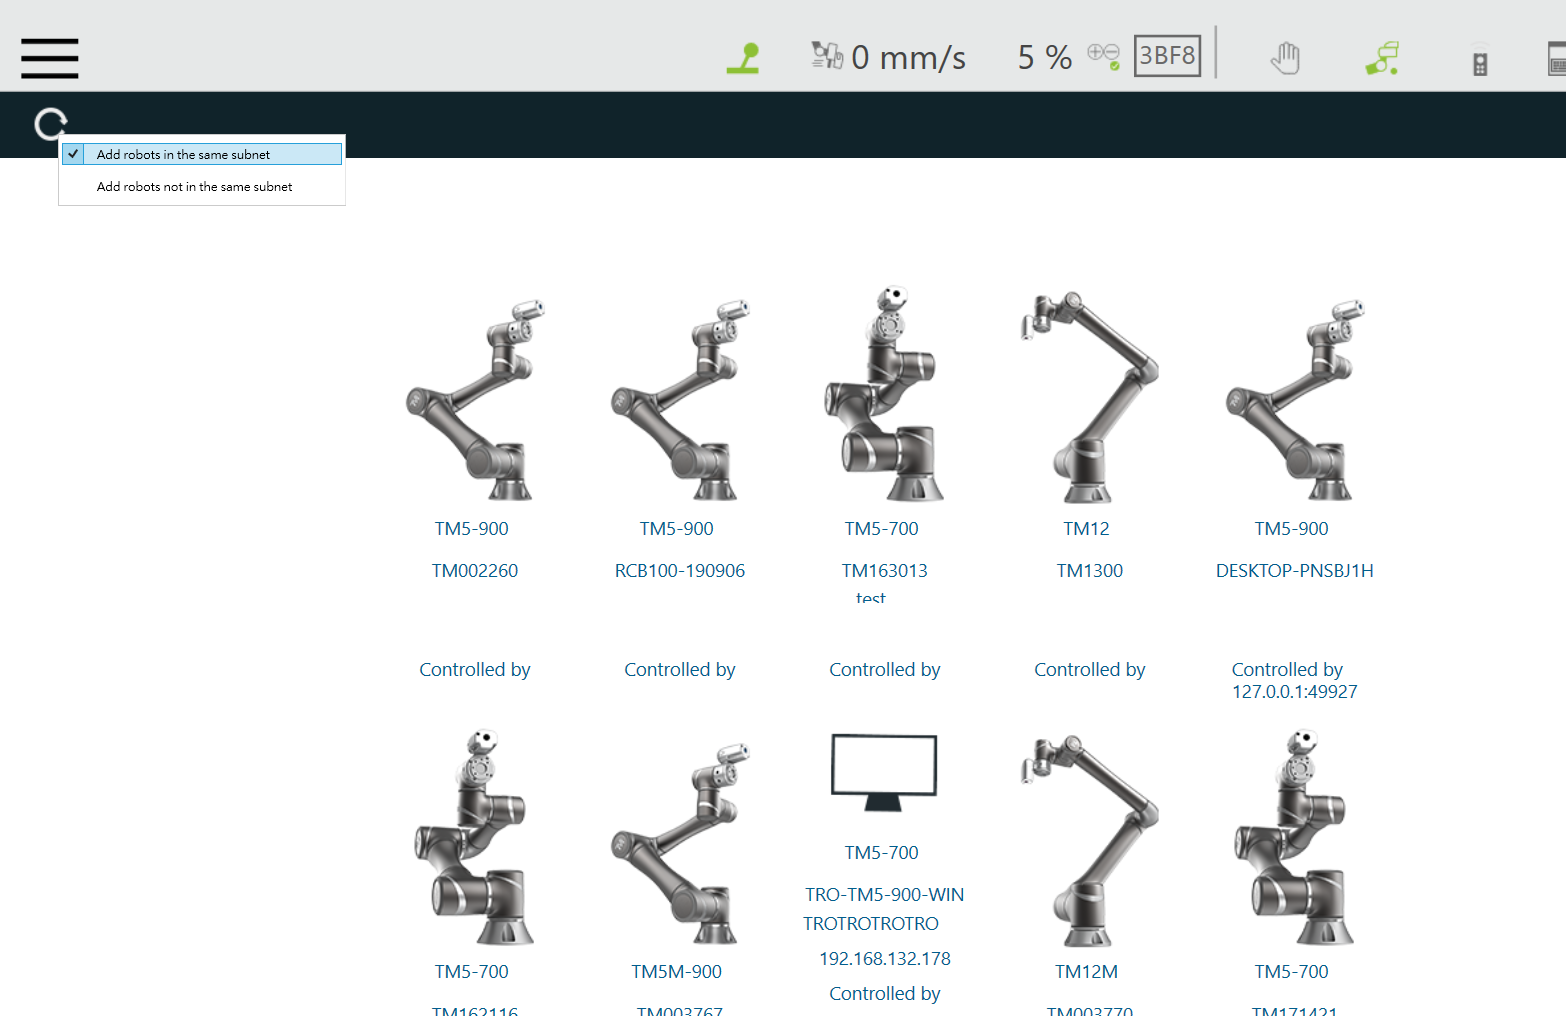Select the TM5-700 TM162116 robot image
This screenshot has height=1016, width=1566.
click(x=475, y=837)
